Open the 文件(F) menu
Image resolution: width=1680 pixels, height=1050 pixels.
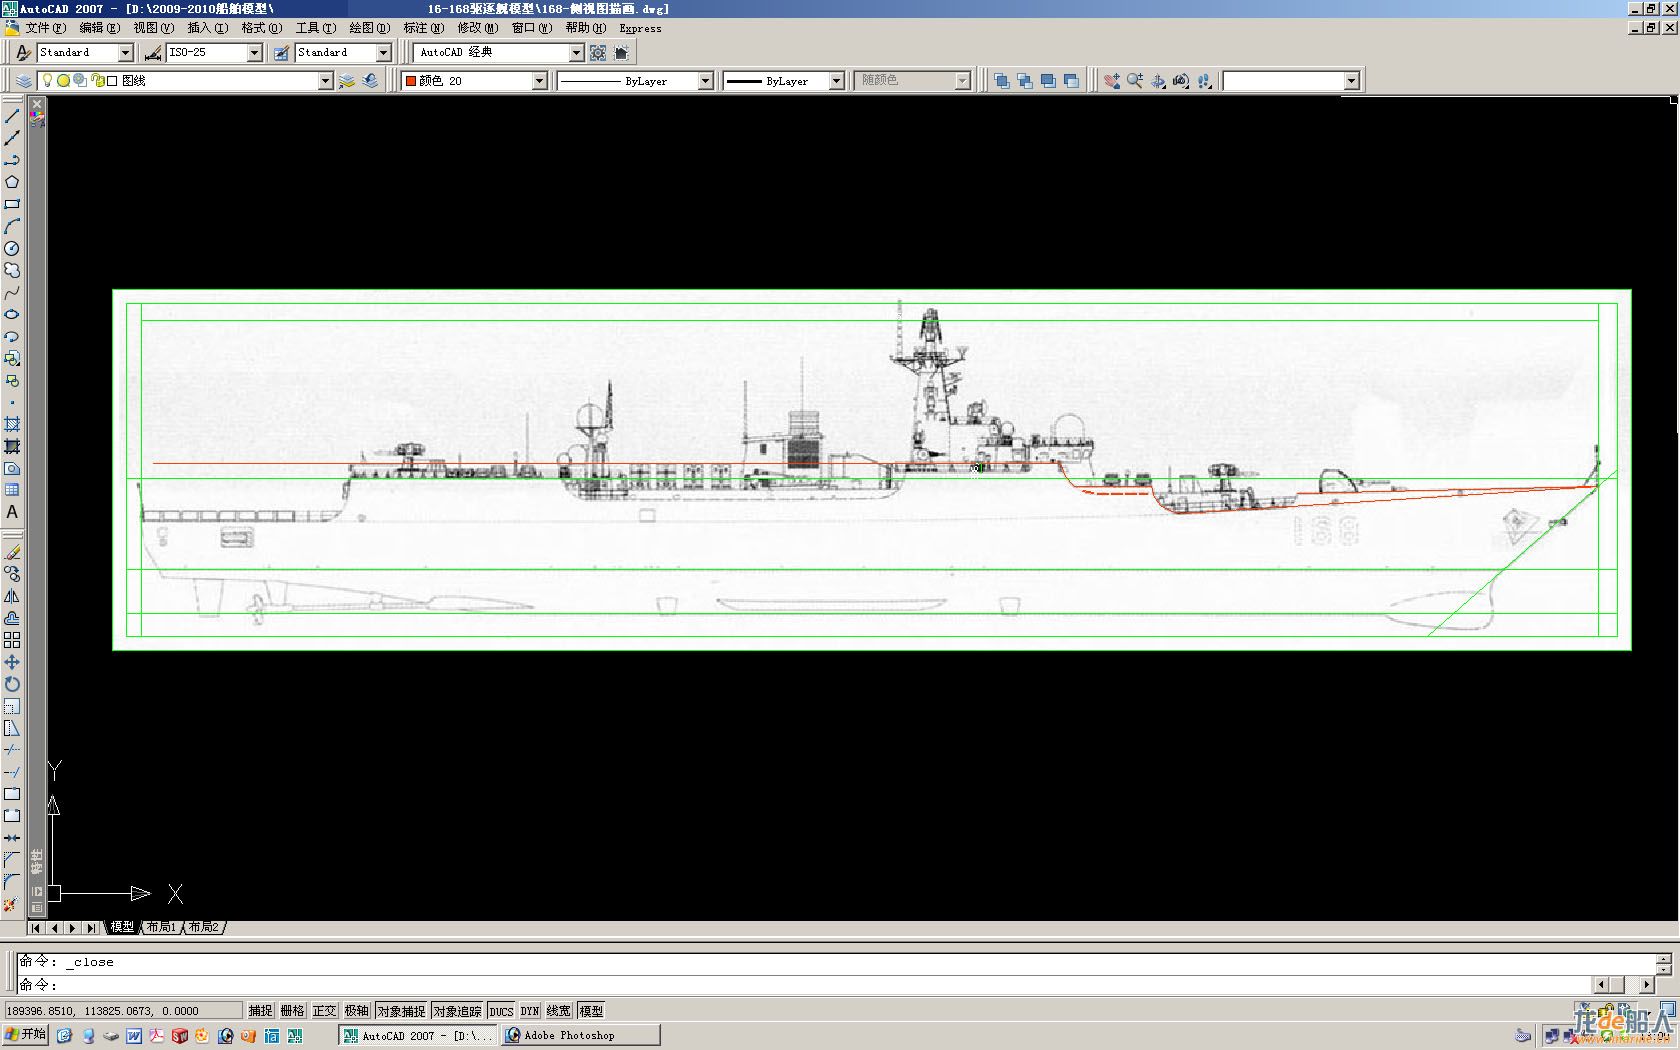pos(46,28)
